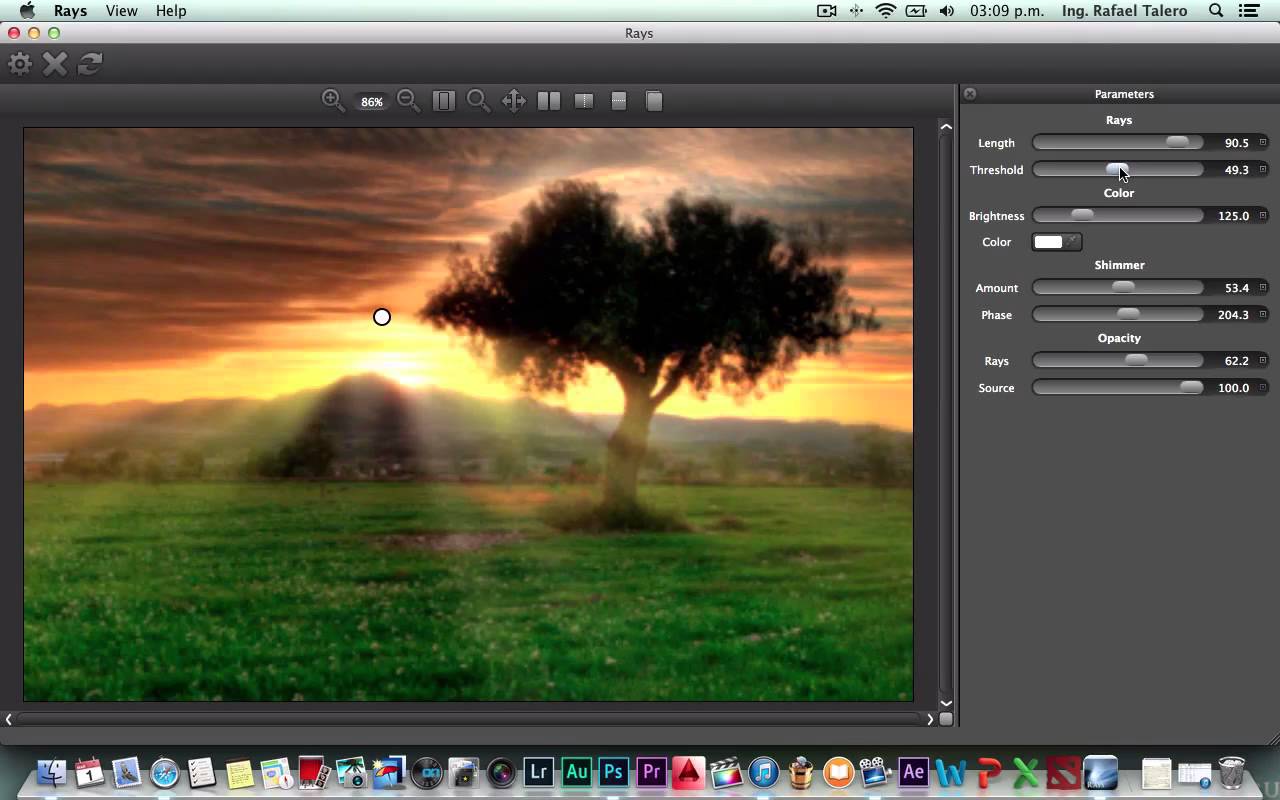
Task: Click the Phase value 204.3 field
Action: (x=1233, y=315)
